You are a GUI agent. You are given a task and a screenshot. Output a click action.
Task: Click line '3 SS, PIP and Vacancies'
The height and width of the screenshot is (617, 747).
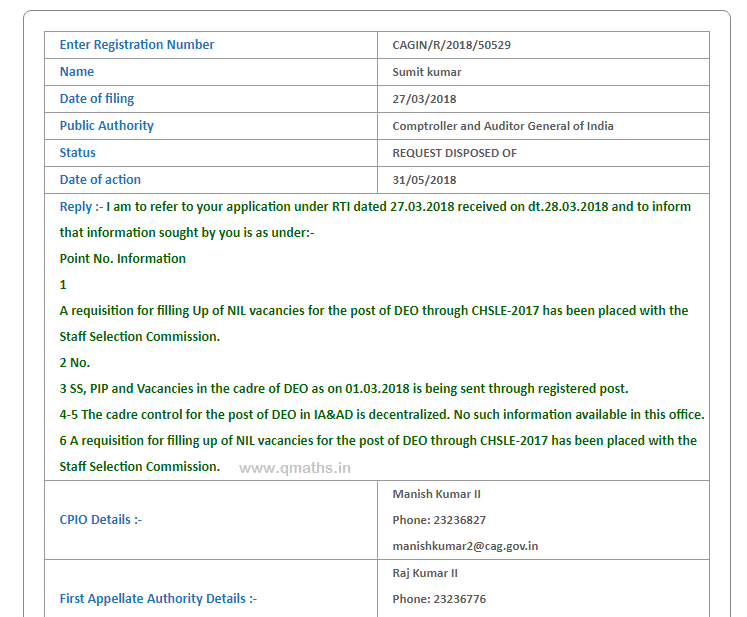(x=344, y=389)
